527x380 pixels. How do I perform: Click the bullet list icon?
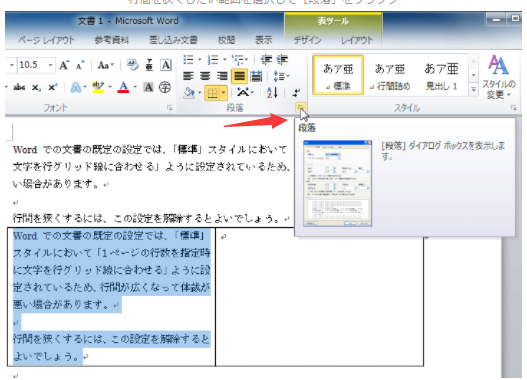pos(189,60)
